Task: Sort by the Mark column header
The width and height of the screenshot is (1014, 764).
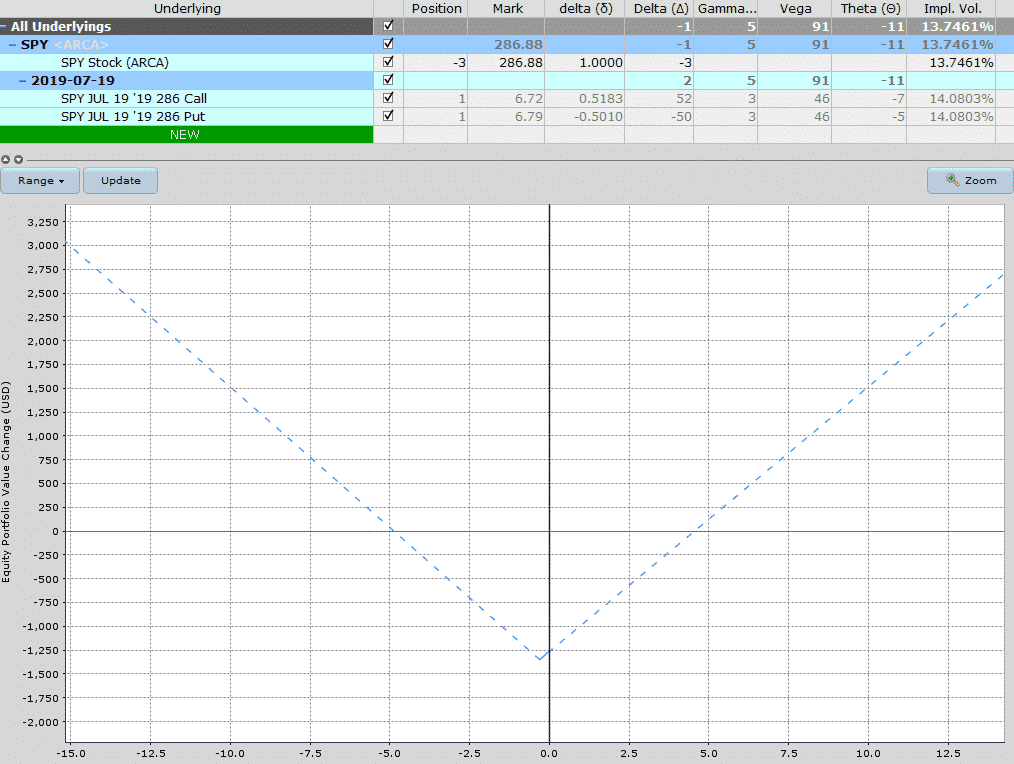Action: (507, 8)
